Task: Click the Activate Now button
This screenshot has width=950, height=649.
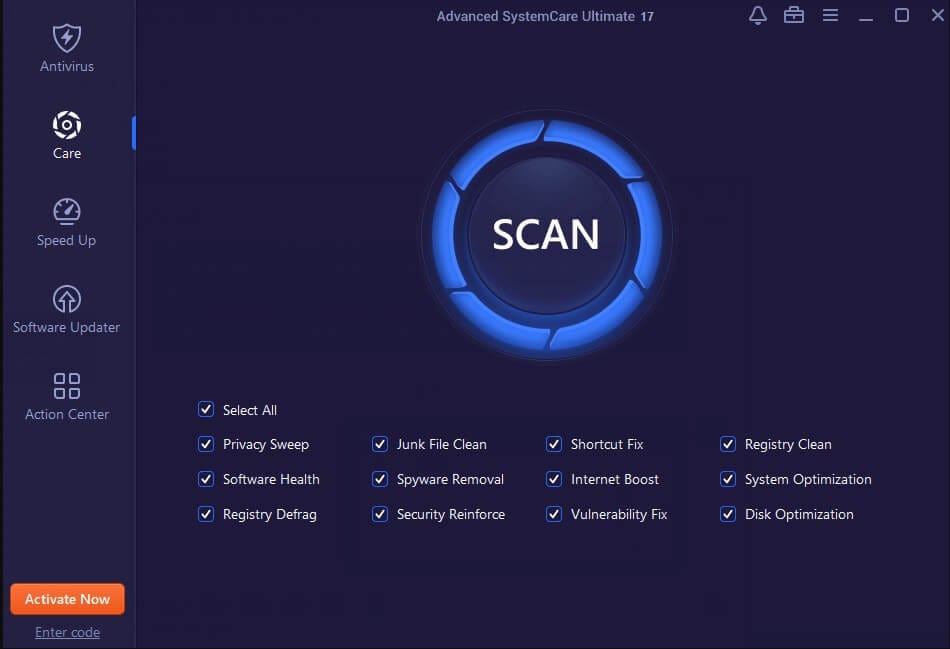Action: click(x=67, y=599)
